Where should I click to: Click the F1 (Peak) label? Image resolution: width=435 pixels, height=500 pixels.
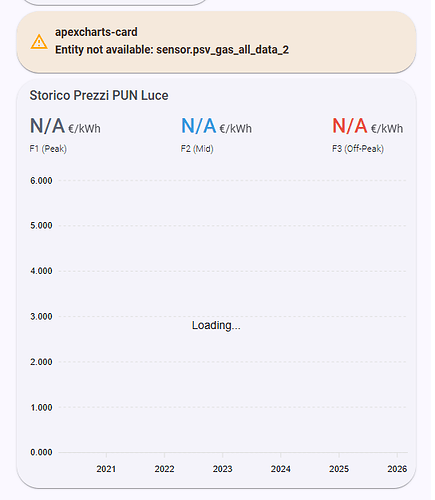click(x=48, y=149)
